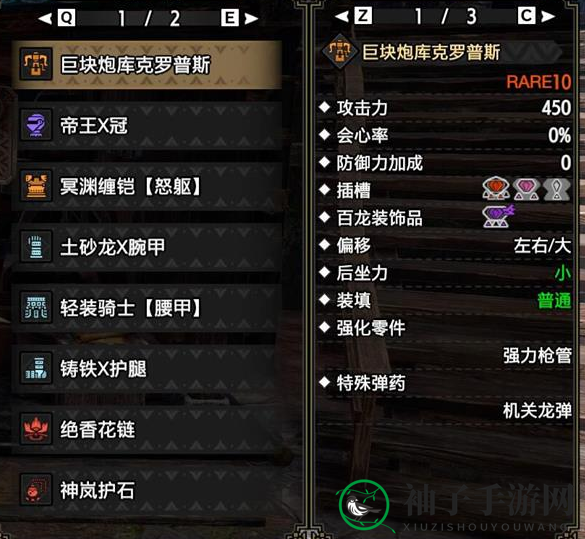Select the talisman icon for 神岚护石

coord(36,490)
